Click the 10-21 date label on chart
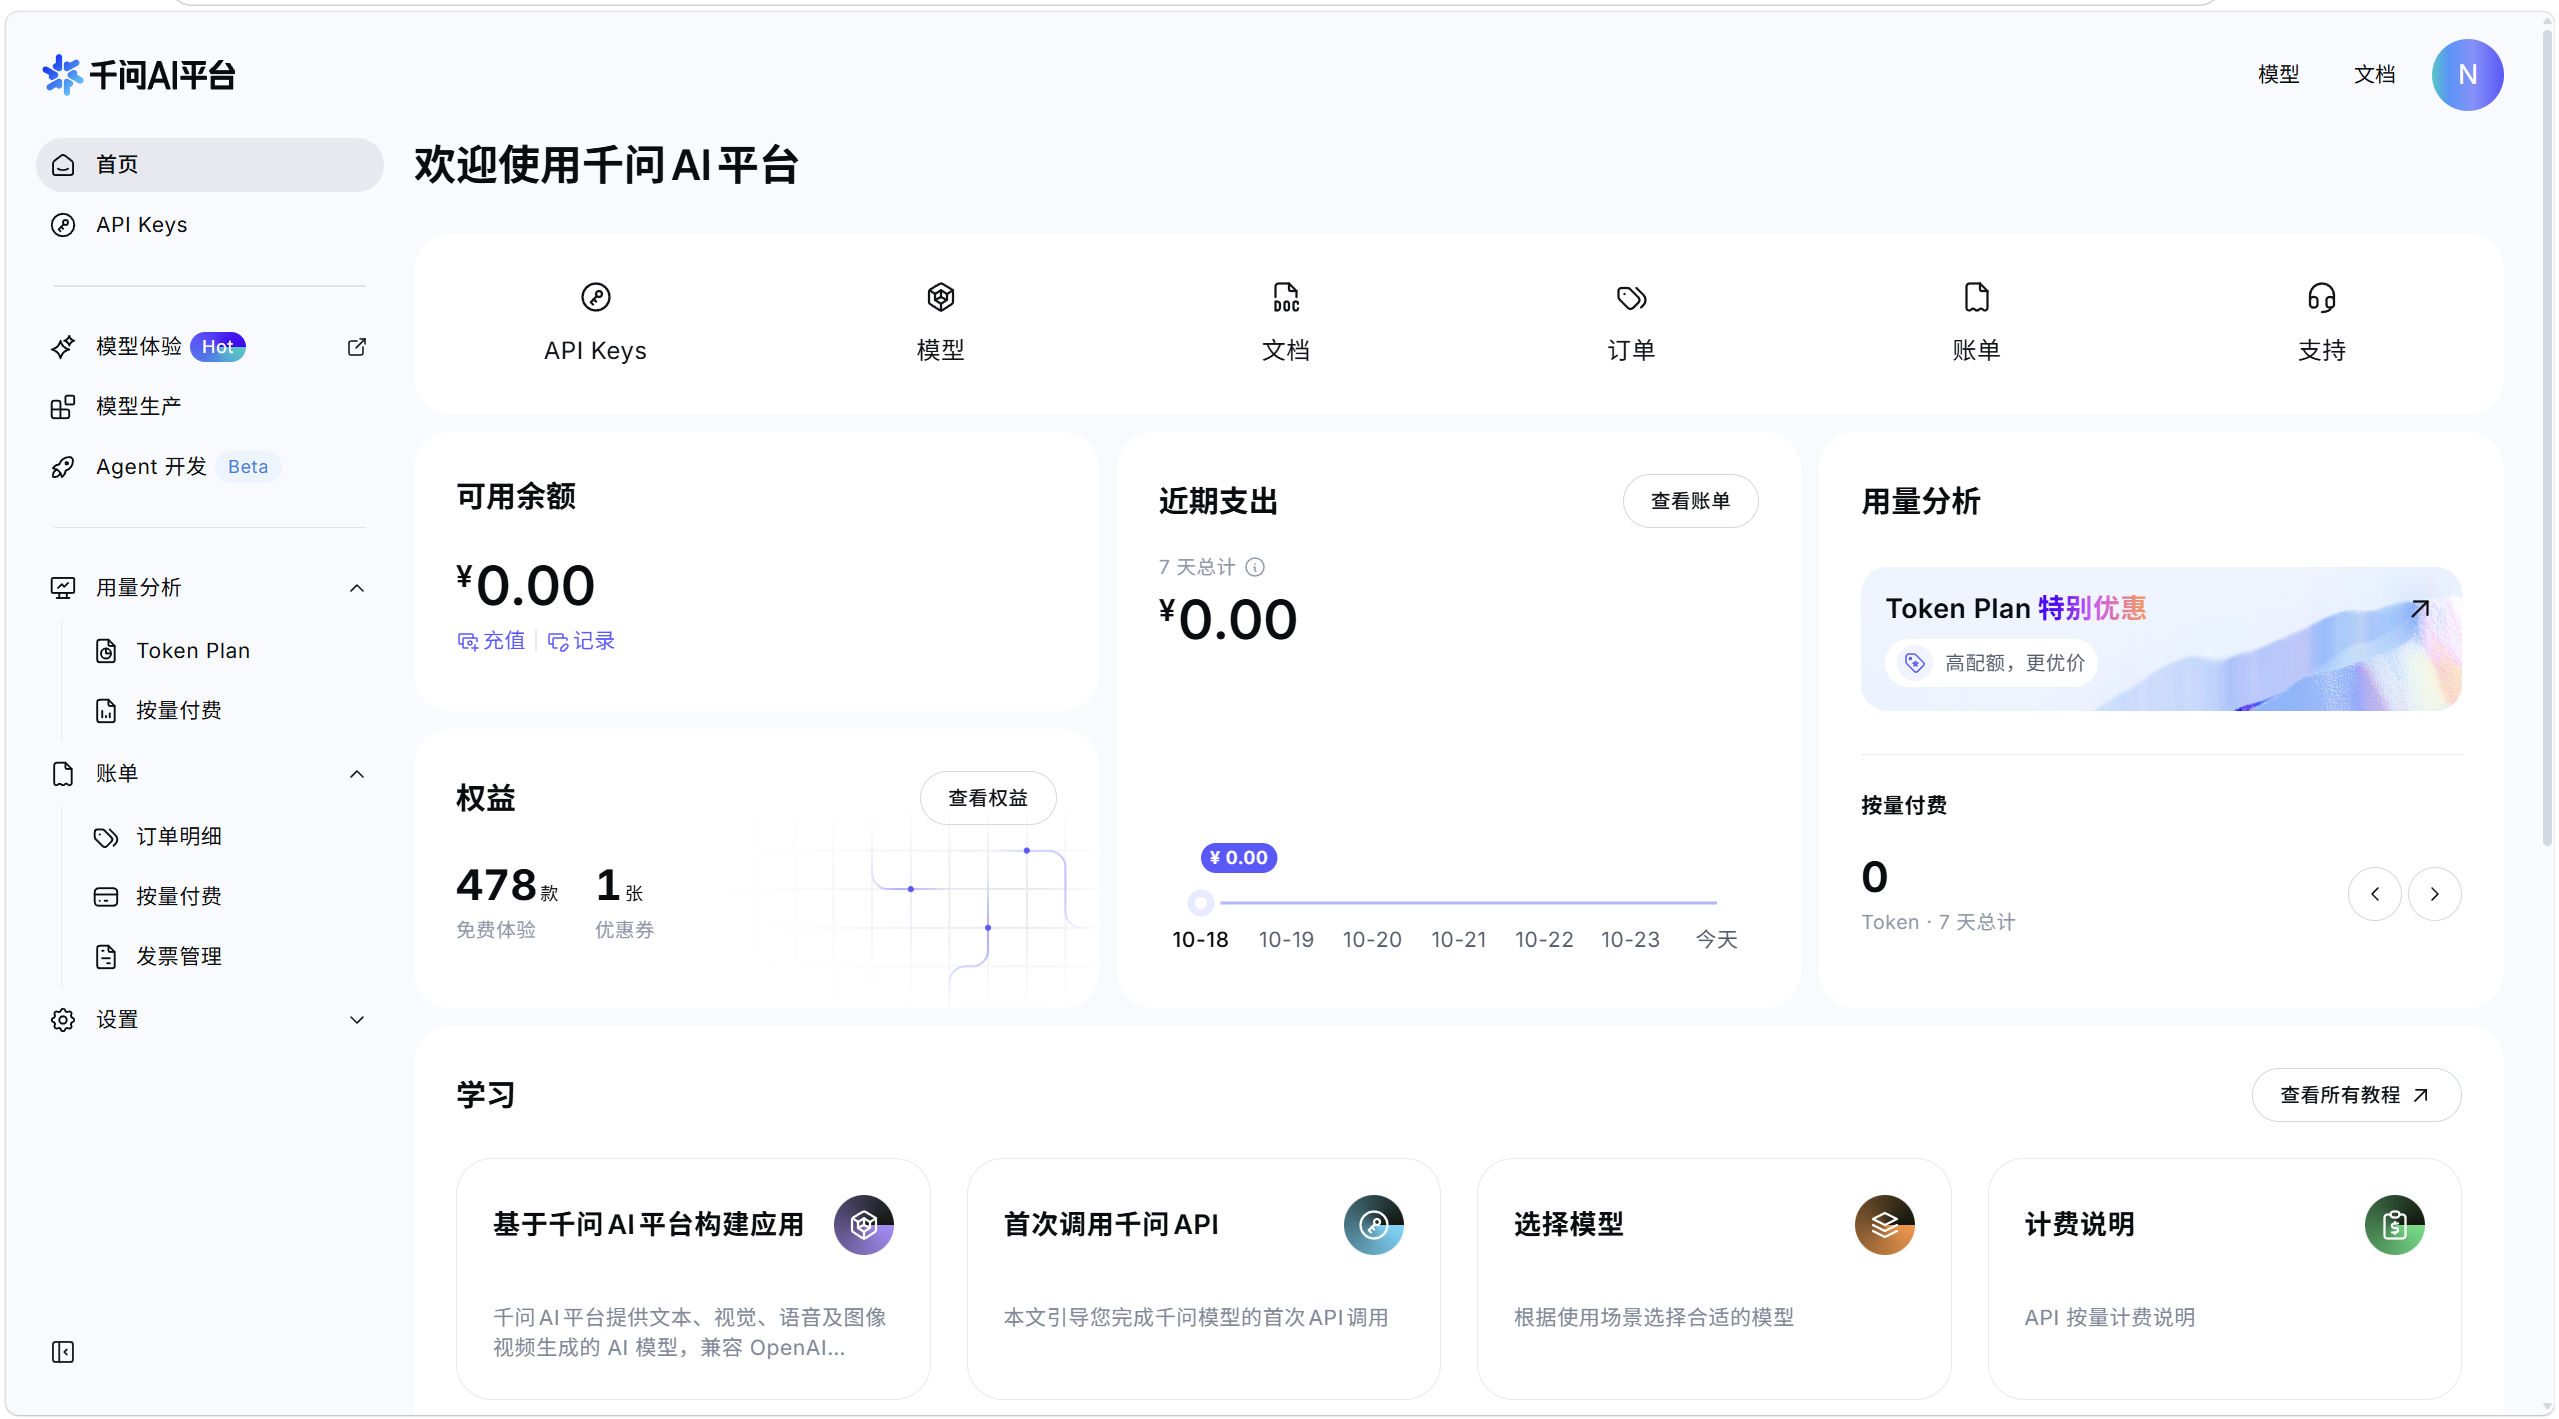 [x=1458, y=940]
